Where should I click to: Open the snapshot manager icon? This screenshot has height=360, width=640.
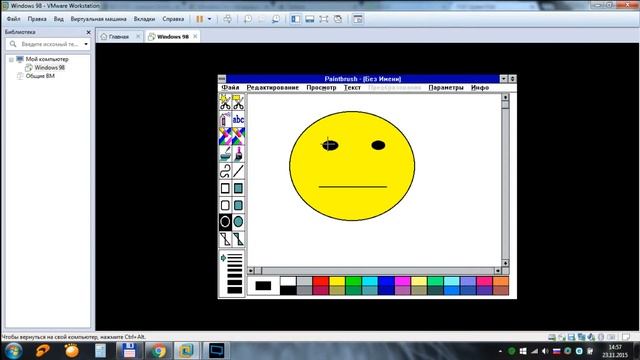pos(276,19)
